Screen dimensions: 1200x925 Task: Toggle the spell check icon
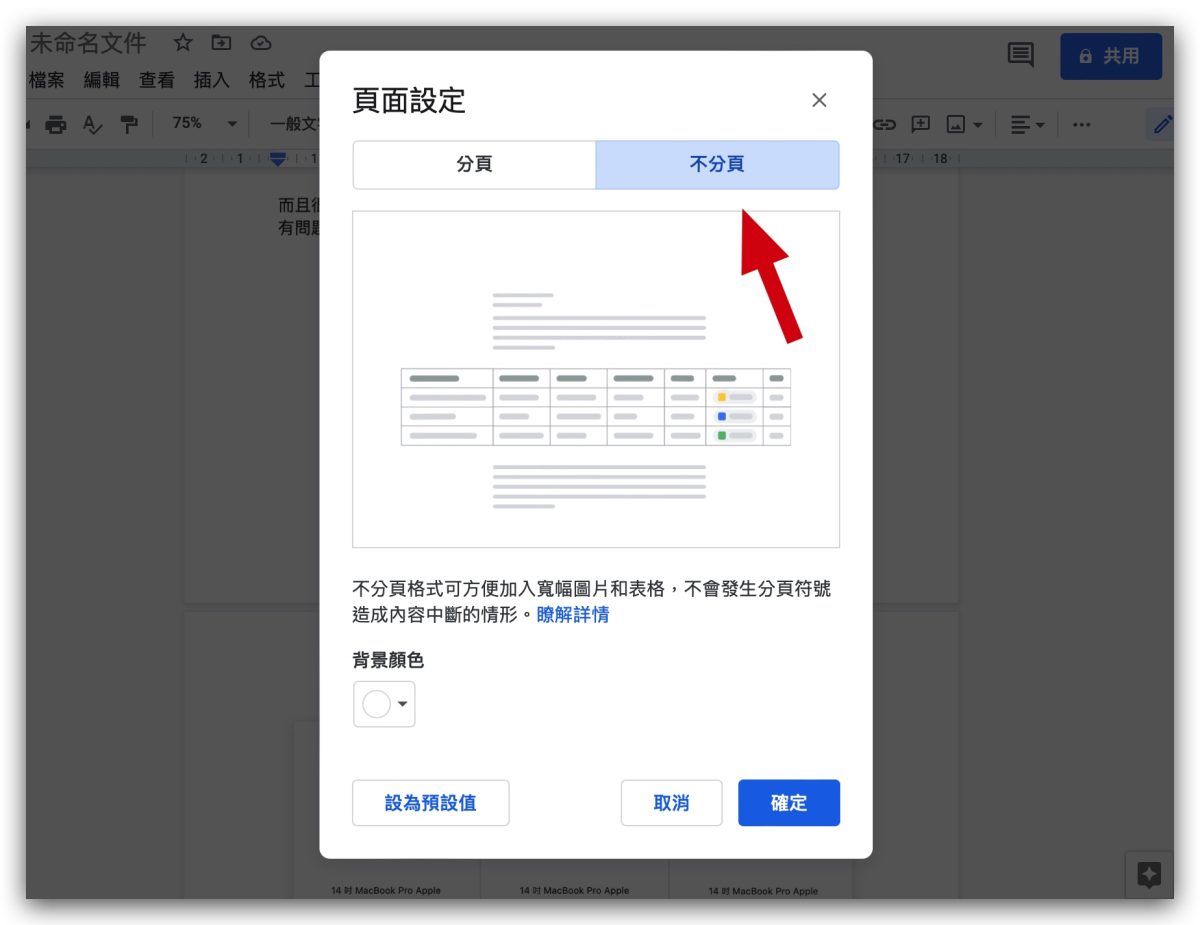point(92,124)
